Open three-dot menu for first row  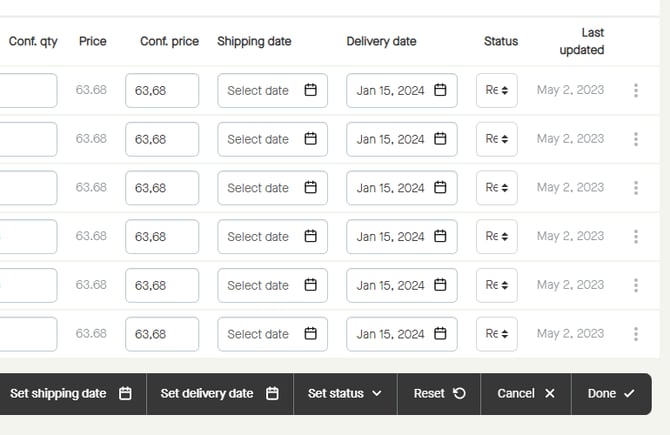(x=636, y=91)
